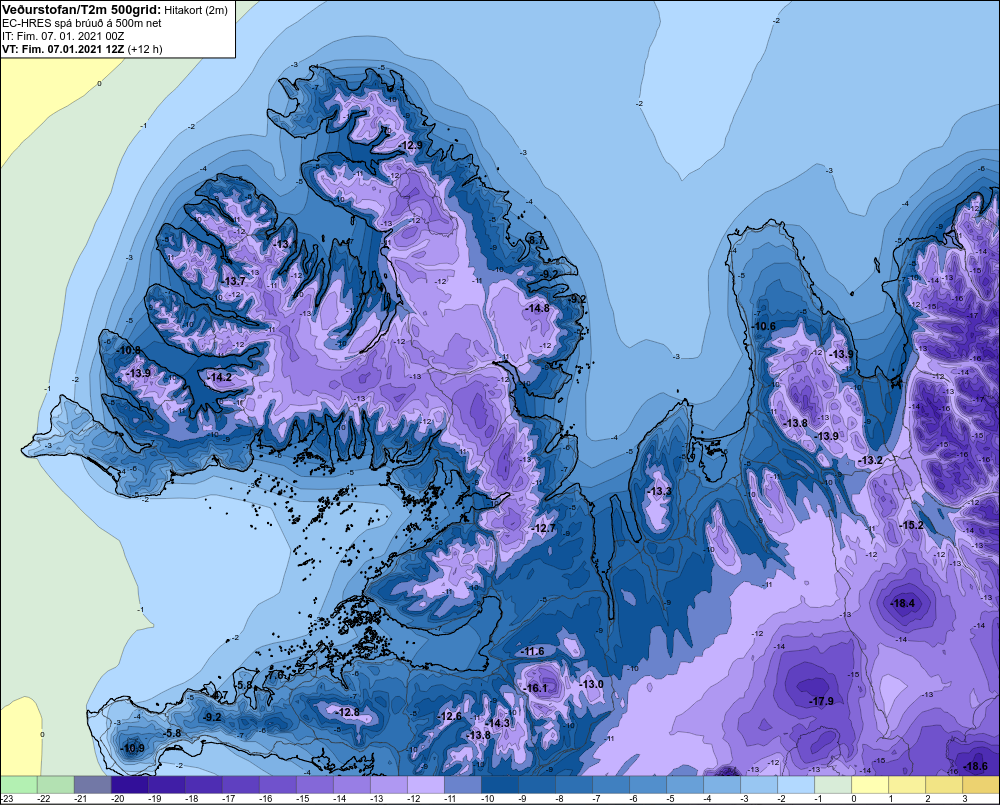Click legend swatch between -20 and -19
Viewport: 1000px width, 805px height.
(x=129, y=784)
